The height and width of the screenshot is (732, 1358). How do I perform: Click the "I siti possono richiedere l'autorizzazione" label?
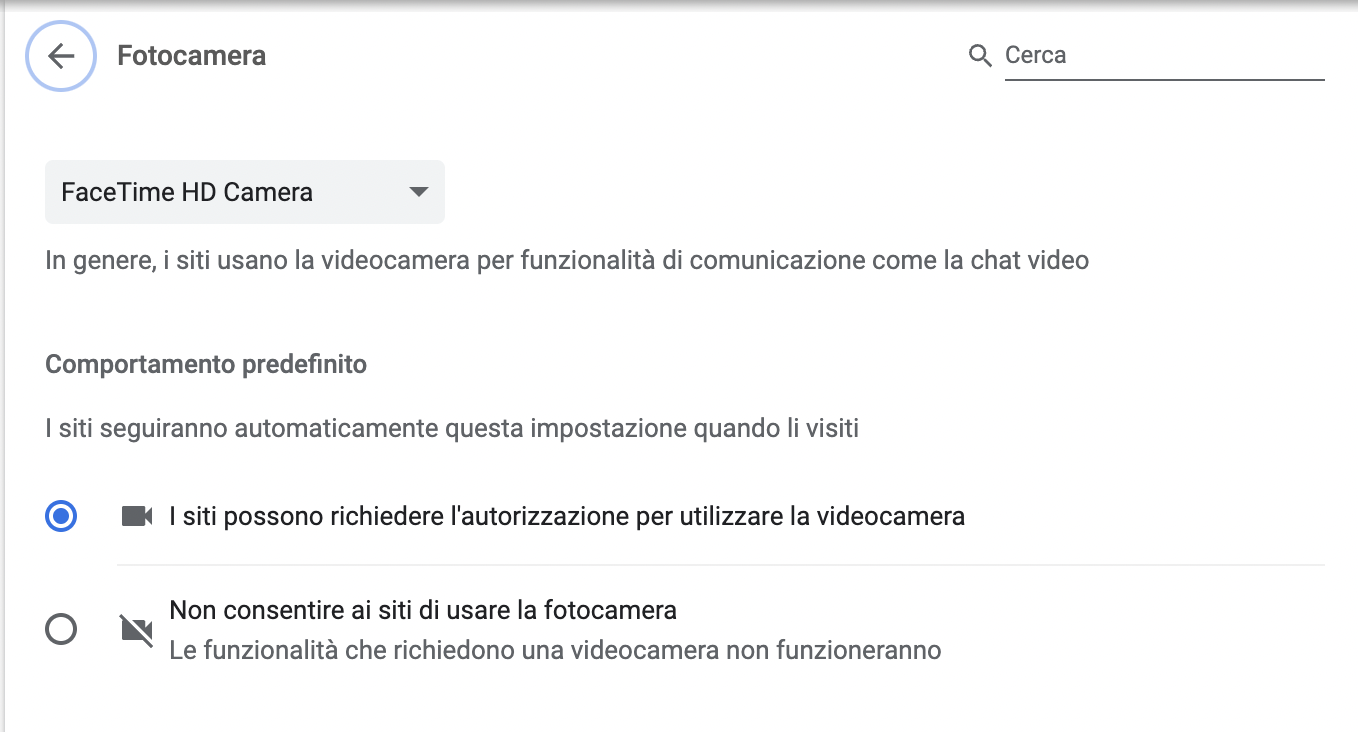(x=567, y=517)
